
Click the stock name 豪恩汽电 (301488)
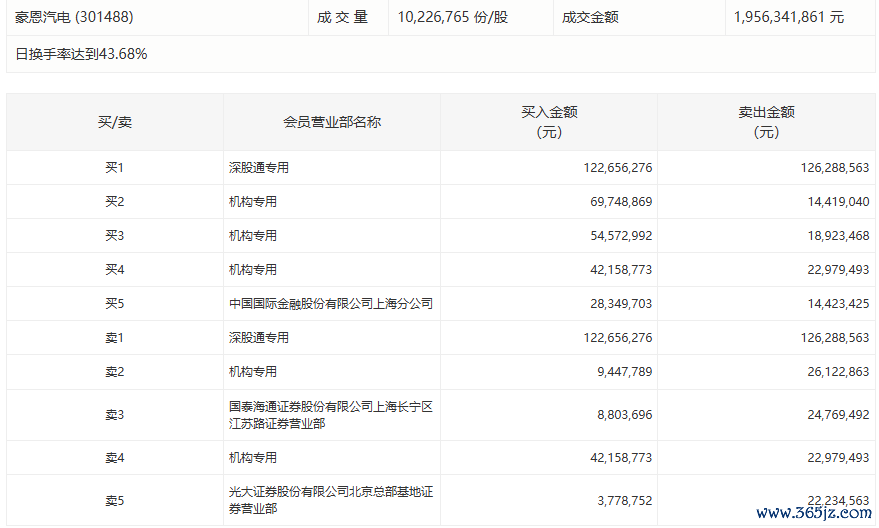point(74,17)
